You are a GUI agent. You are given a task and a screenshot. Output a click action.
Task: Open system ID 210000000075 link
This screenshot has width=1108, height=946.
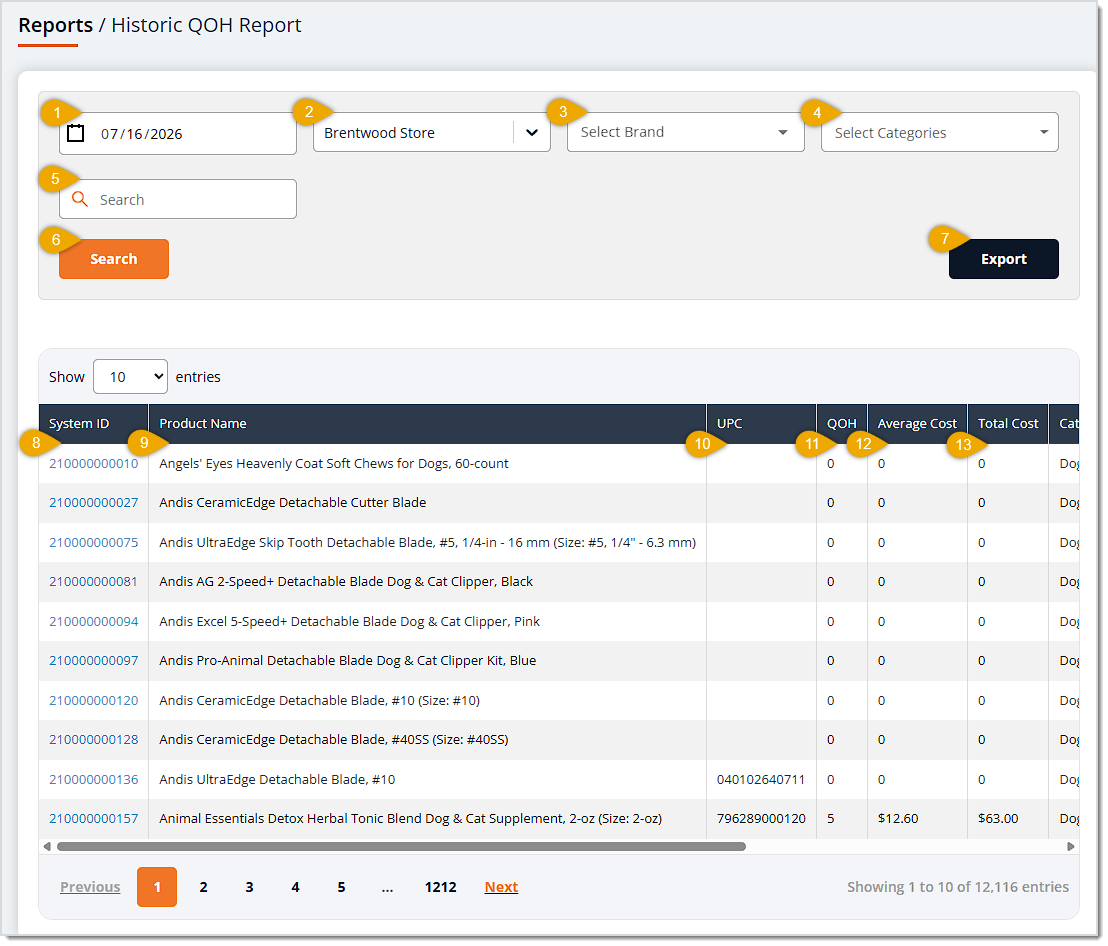pos(94,544)
